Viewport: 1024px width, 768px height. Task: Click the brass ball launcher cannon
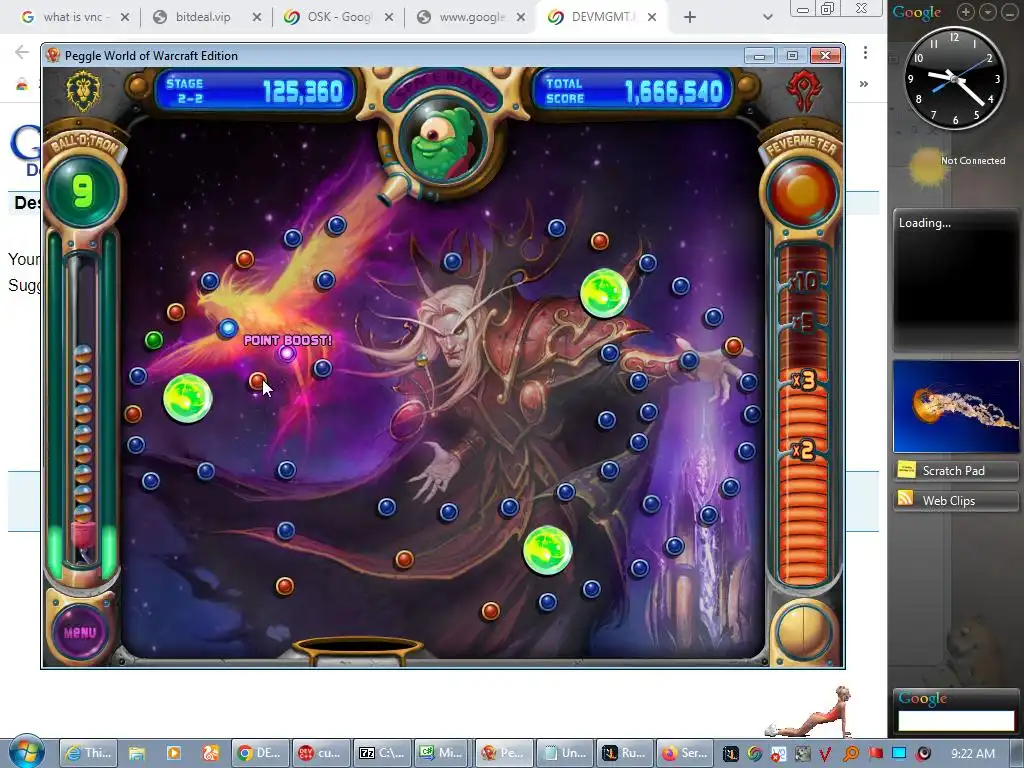pos(394,185)
